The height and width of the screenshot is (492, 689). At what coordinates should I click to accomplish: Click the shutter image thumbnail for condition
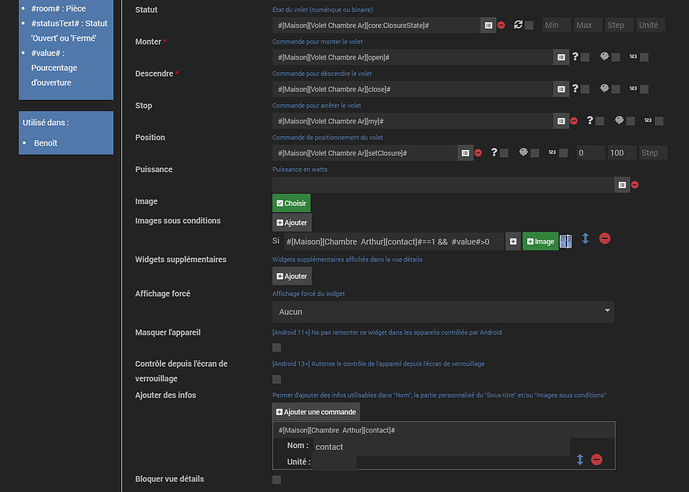tap(566, 241)
